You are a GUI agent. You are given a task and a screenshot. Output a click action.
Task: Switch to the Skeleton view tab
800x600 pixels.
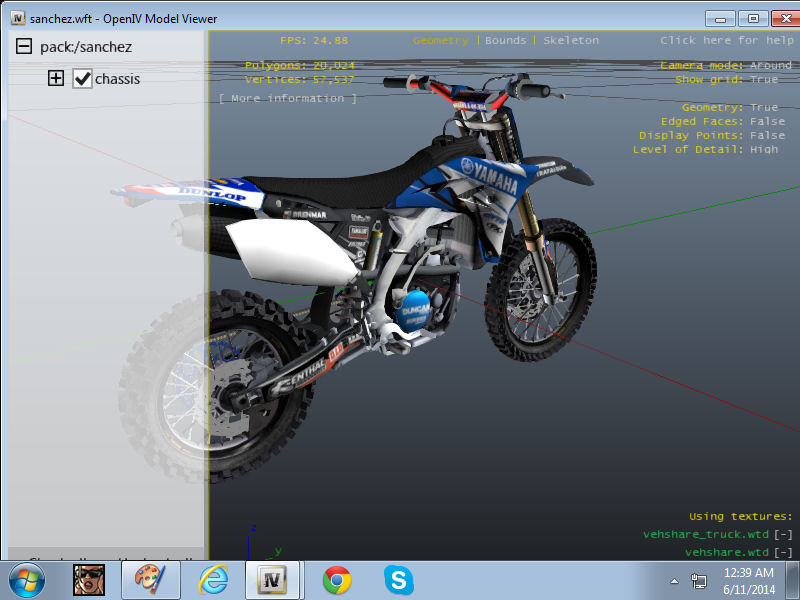(571, 40)
